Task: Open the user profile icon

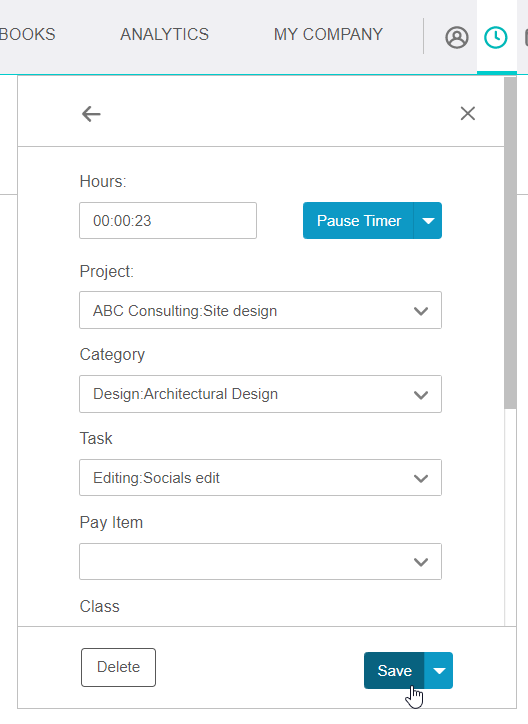Action: point(456,37)
